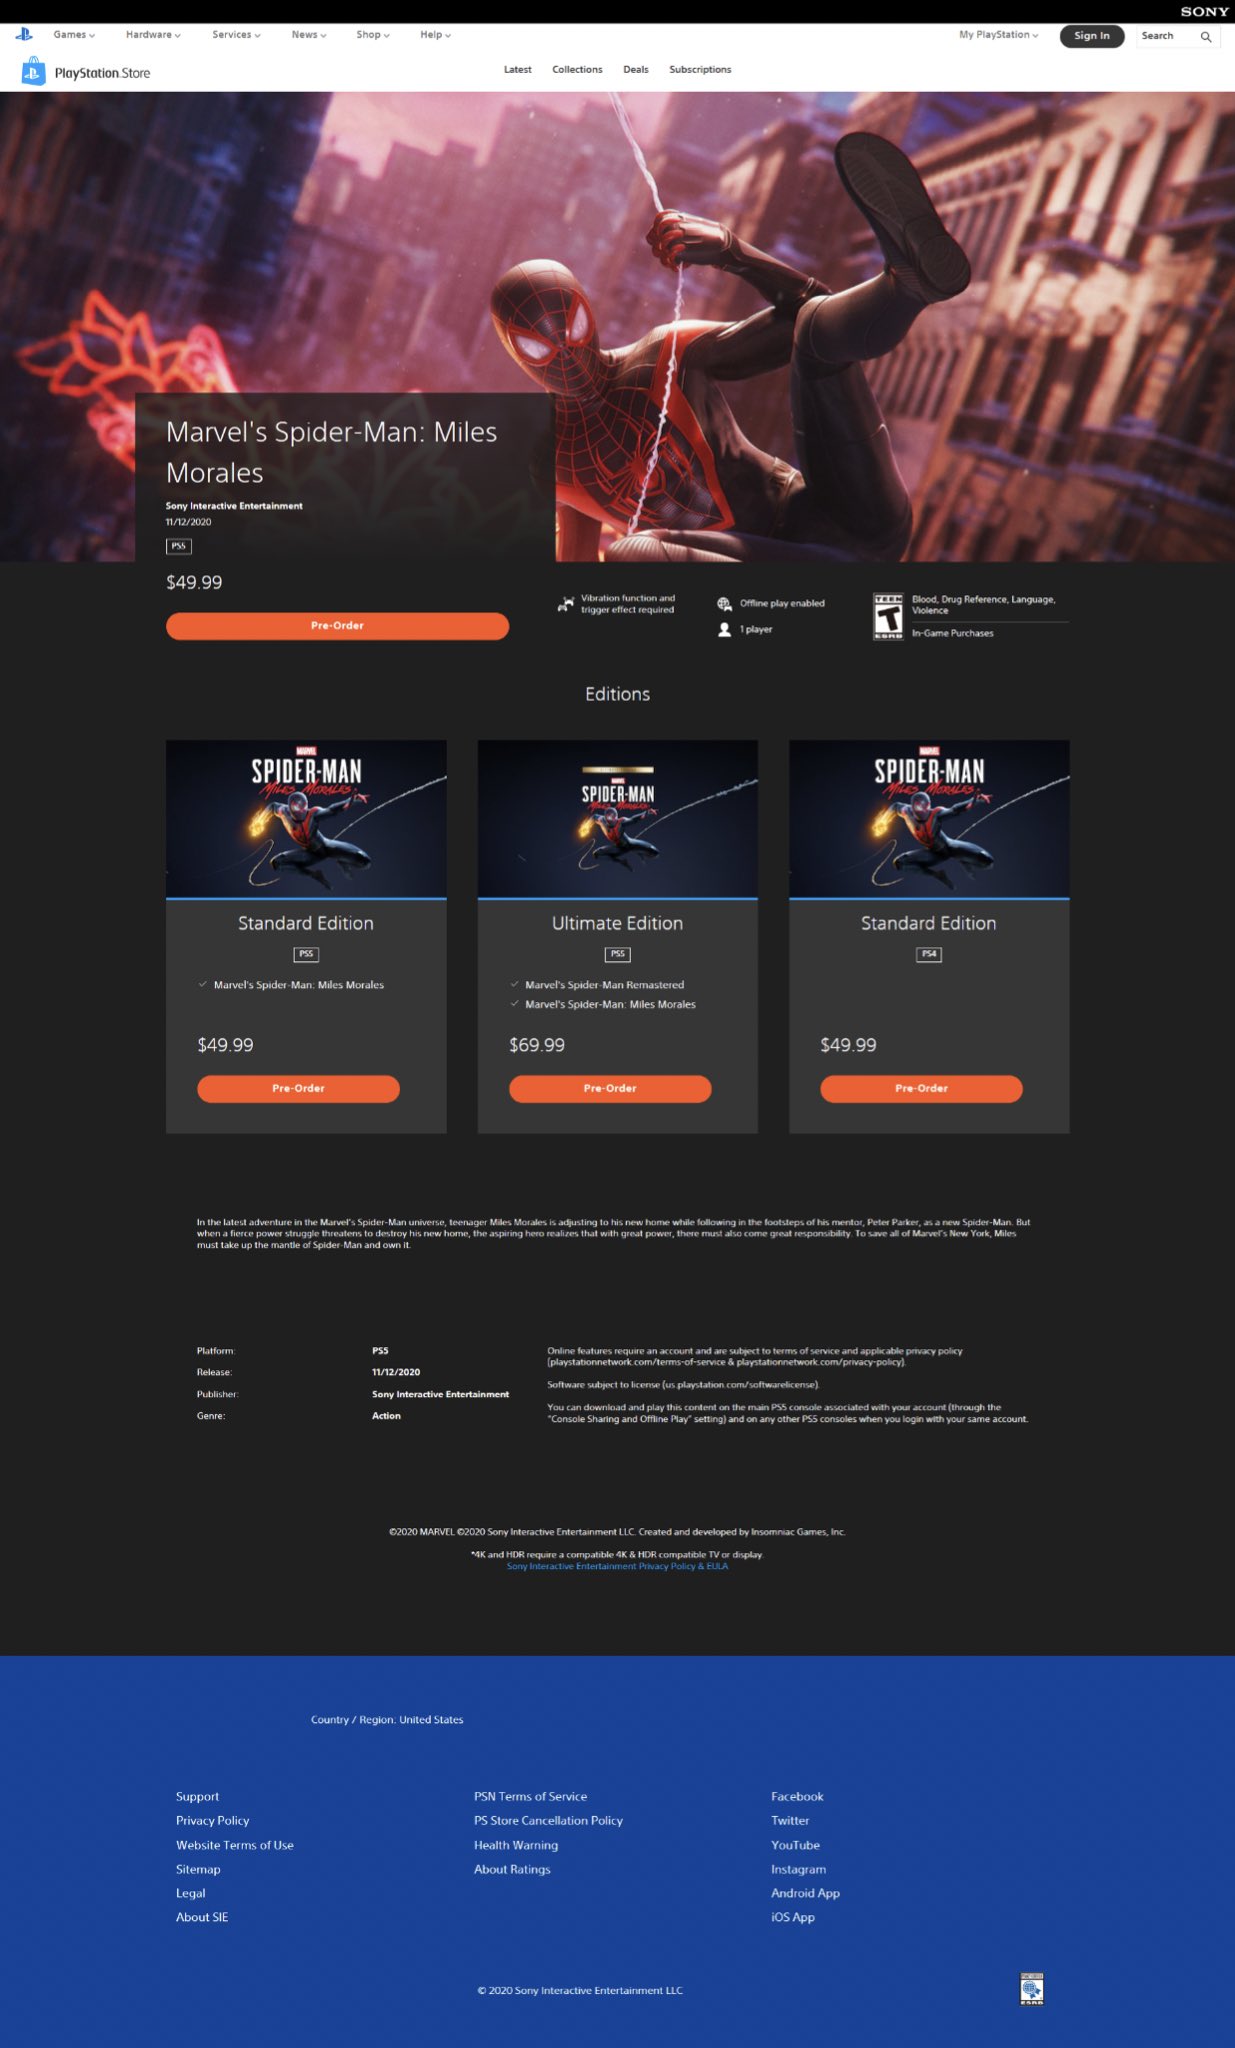Open the Legal footer link
The width and height of the screenshot is (1235, 2048).
[190, 1893]
